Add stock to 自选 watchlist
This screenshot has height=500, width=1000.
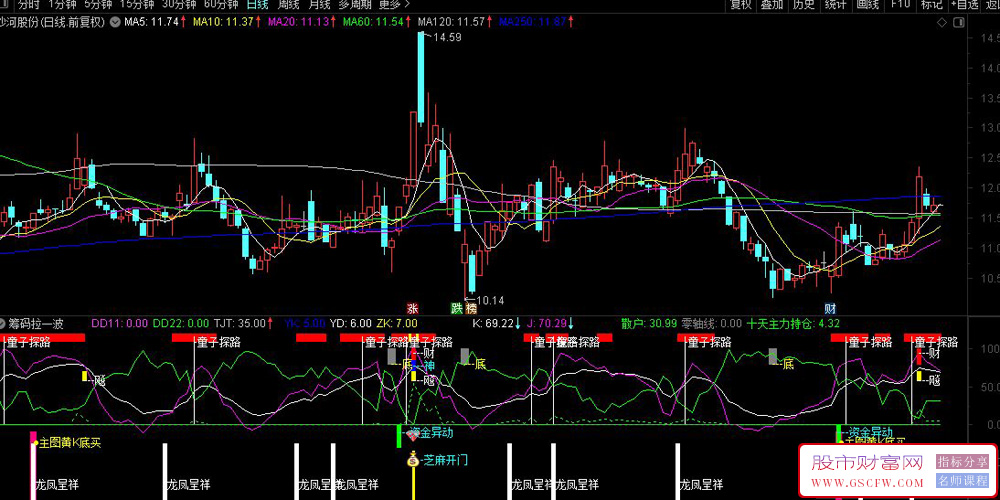964,4
